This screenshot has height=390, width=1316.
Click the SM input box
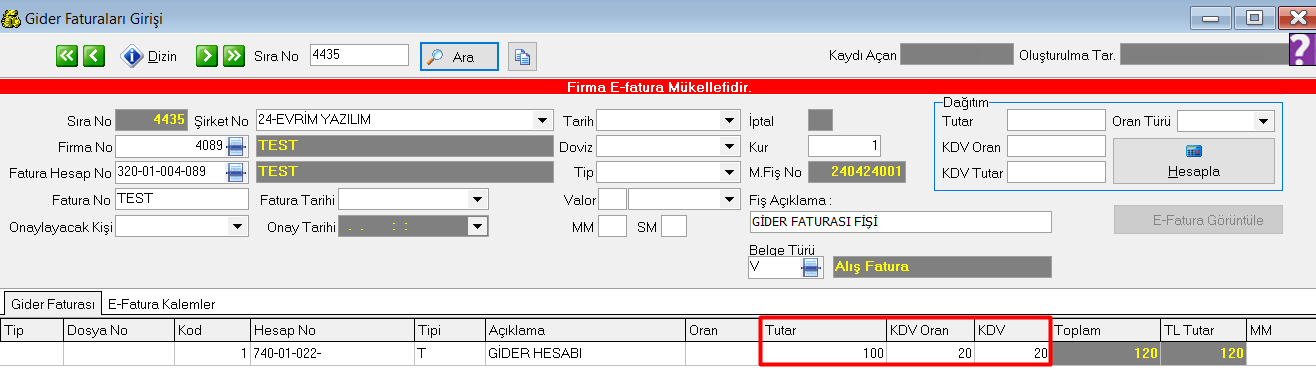(674, 226)
